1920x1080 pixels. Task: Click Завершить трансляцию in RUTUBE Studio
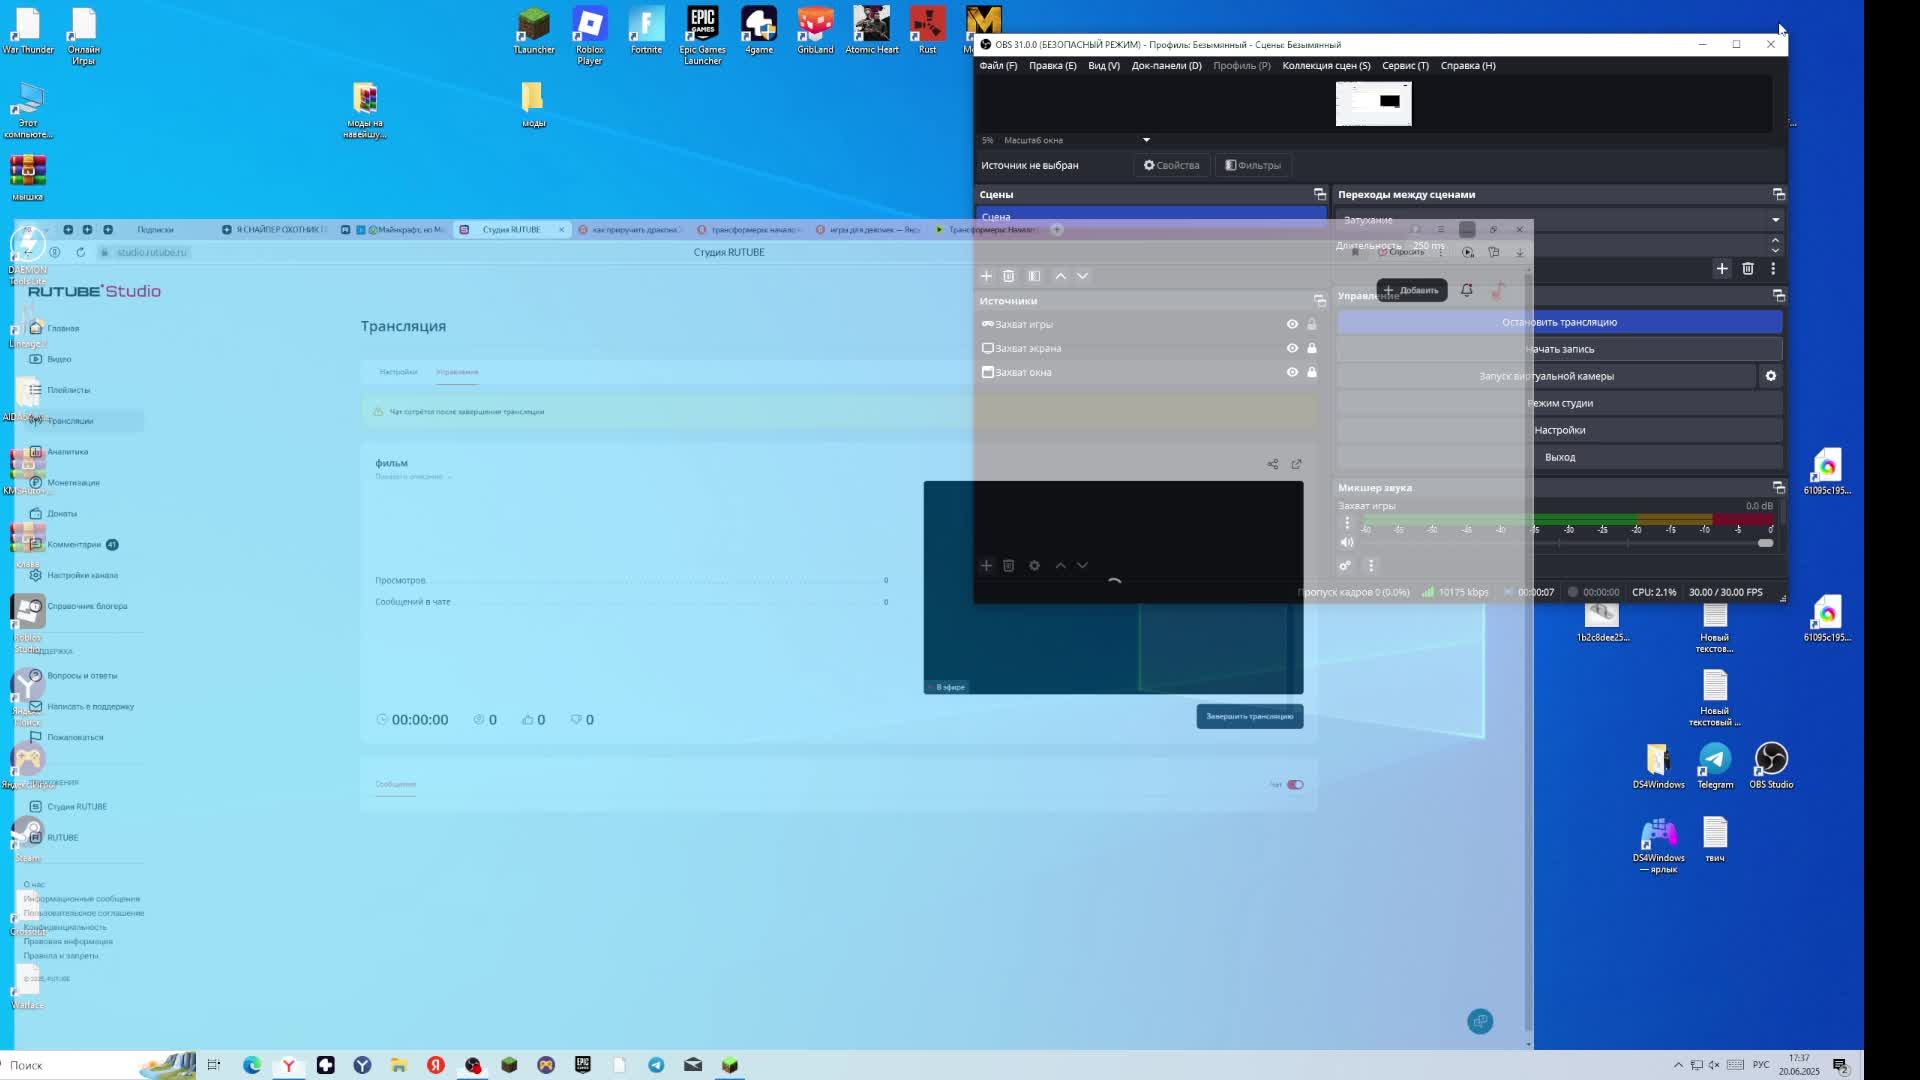click(x=1249, y=716)
